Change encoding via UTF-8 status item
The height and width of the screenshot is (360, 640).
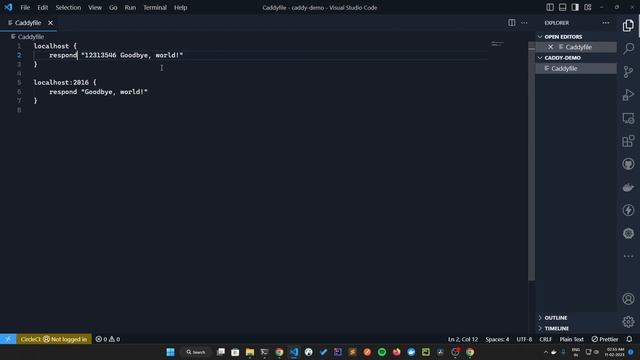tap(524, 339)
